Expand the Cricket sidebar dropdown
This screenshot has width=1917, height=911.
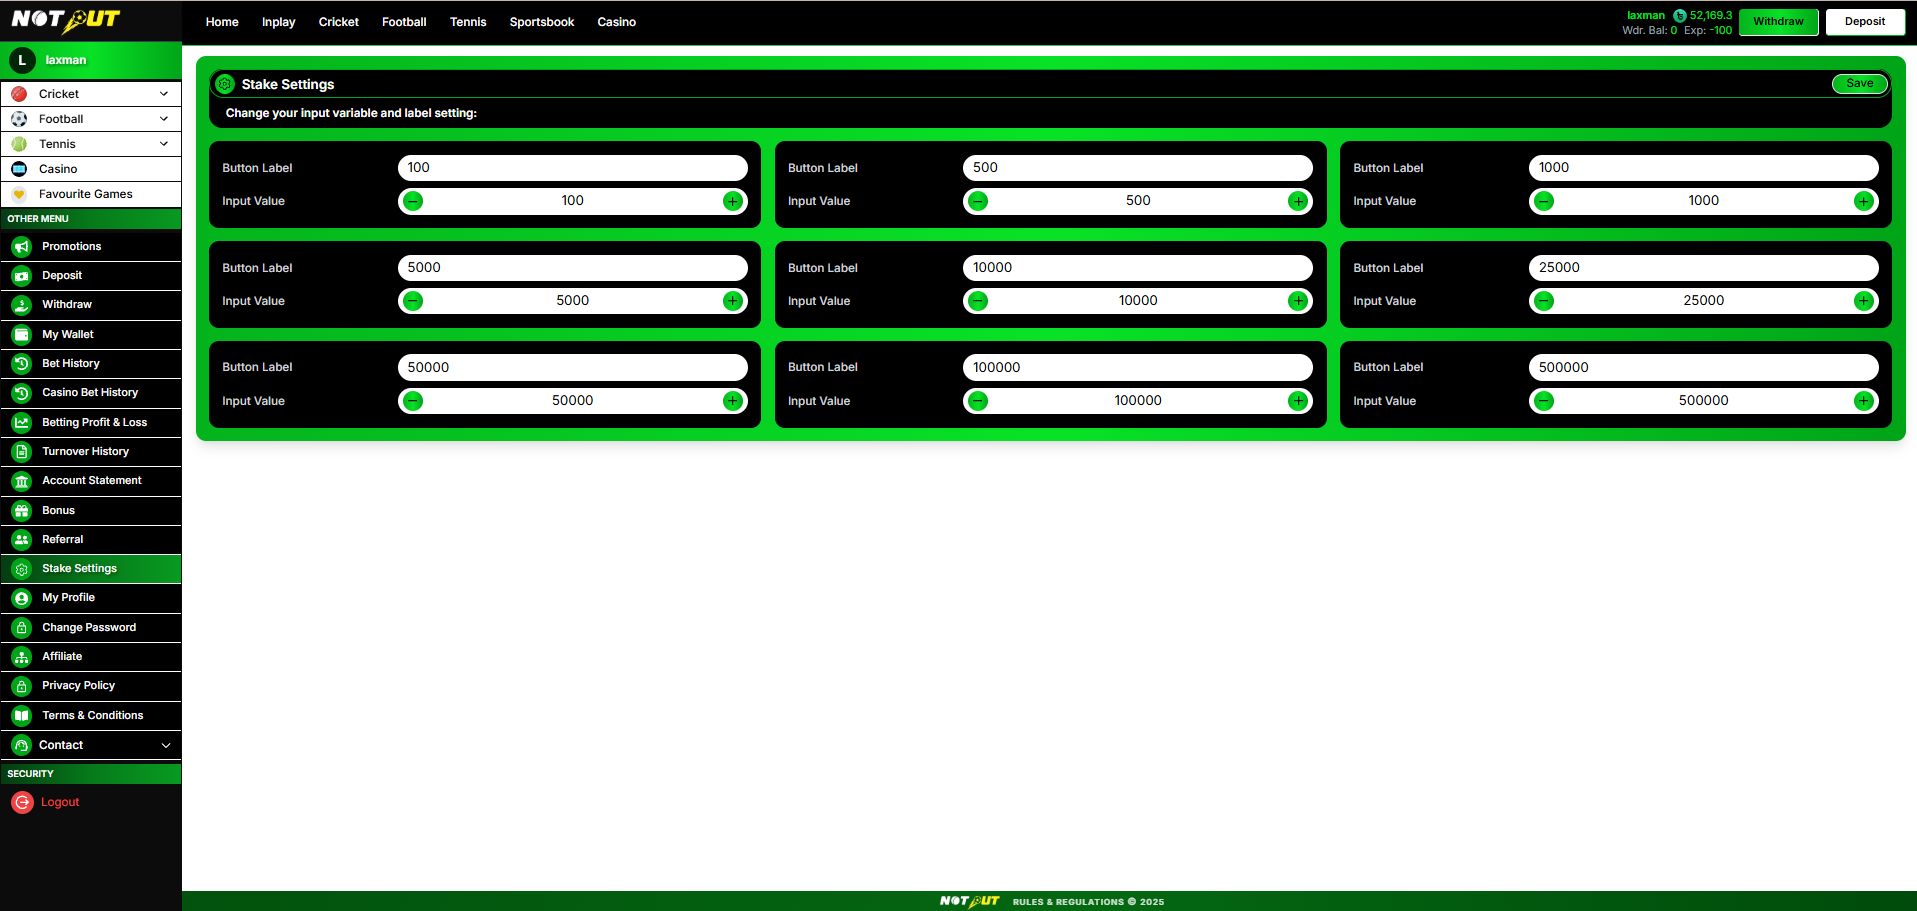pyautogui.click(x=164, y=94)
